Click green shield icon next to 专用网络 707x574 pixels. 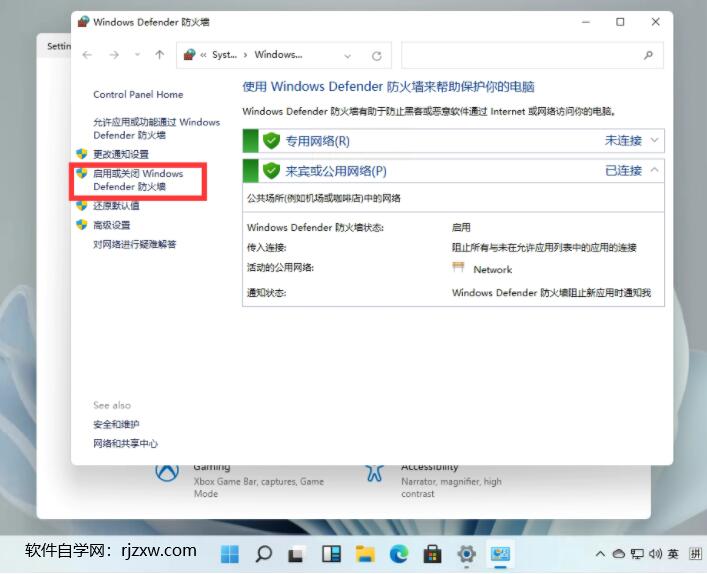coord(271,141)
